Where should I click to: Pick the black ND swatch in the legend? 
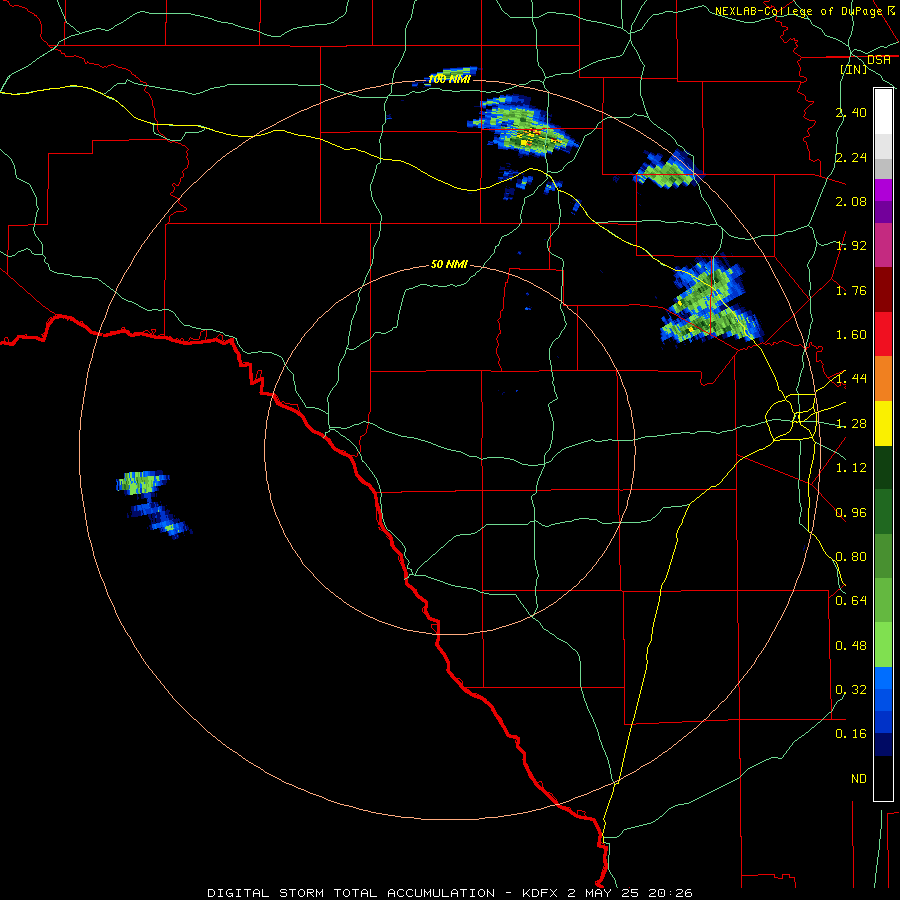(883, 778)
